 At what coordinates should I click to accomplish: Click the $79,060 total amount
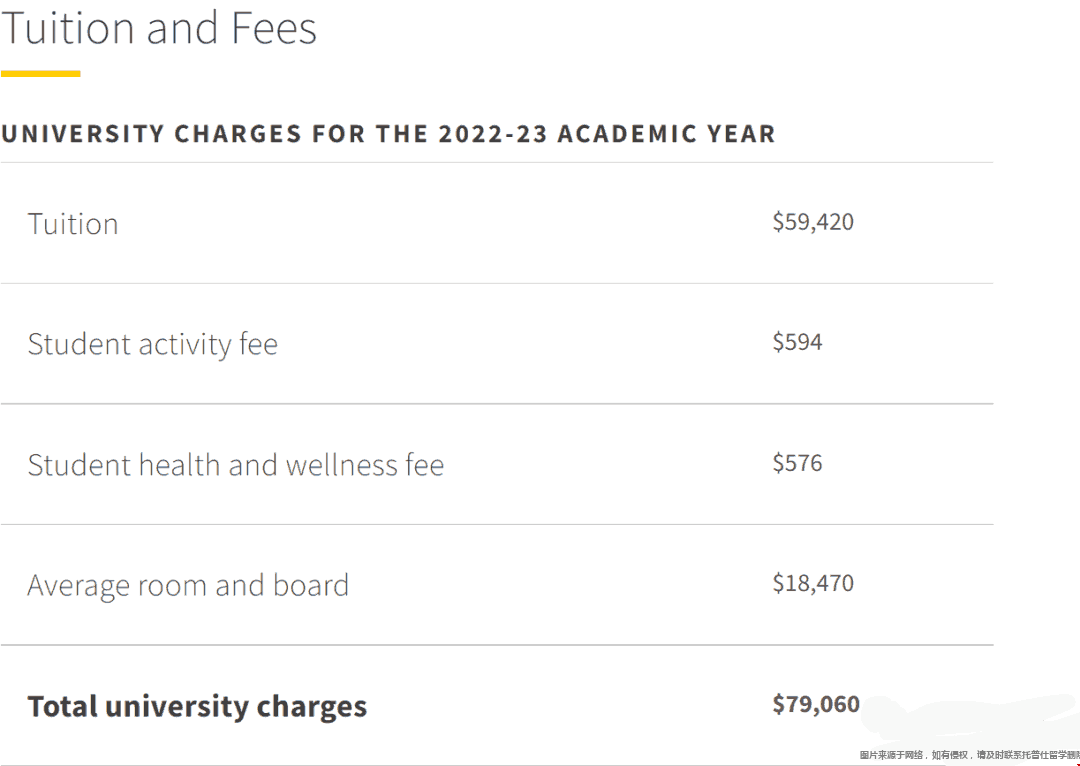(x=816, y=704)
